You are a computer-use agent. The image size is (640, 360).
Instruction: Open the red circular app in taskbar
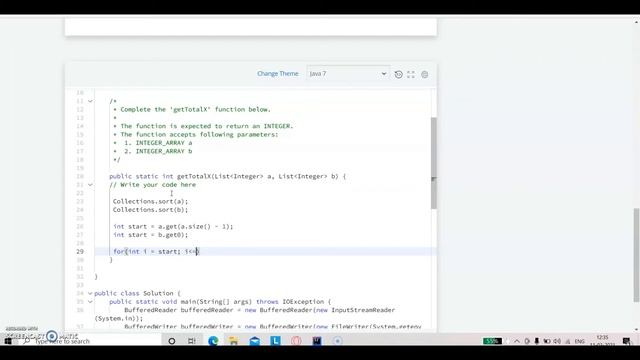(x=296, y=341)
